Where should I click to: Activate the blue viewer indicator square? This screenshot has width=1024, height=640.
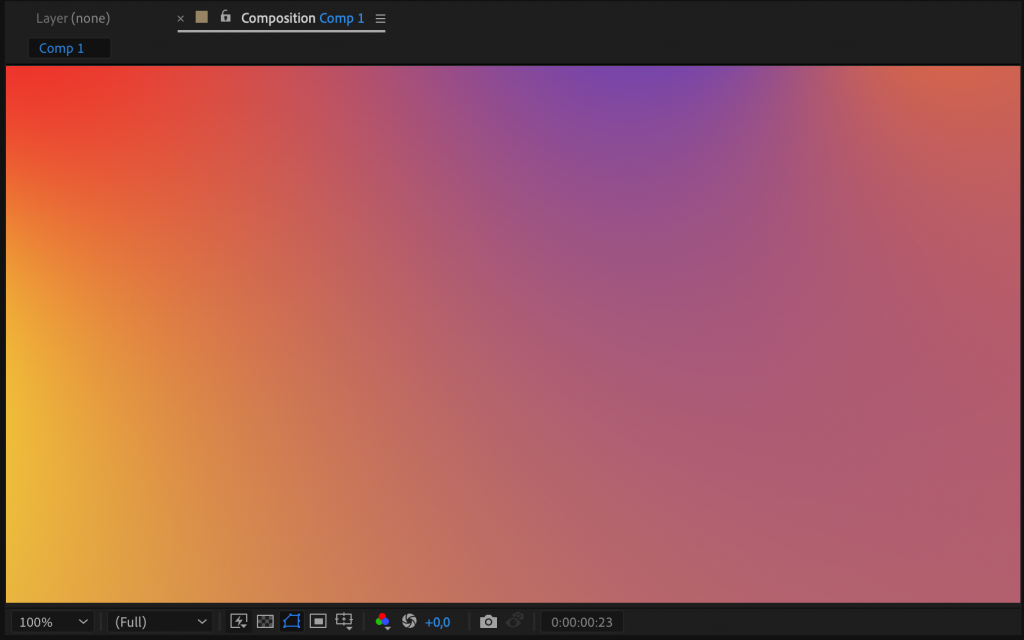point(200,18)
